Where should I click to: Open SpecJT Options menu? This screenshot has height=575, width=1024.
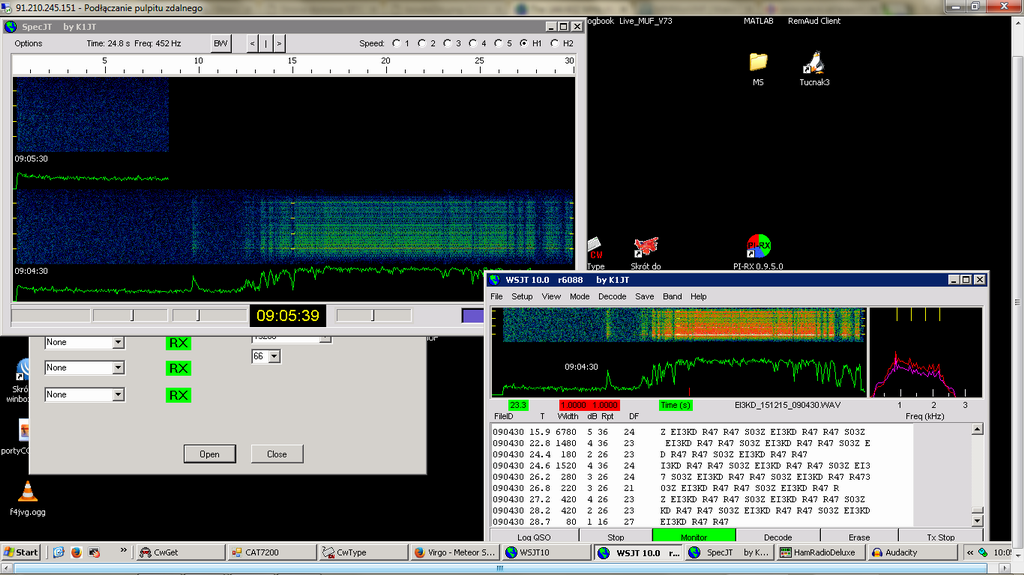tap(28, 43)
